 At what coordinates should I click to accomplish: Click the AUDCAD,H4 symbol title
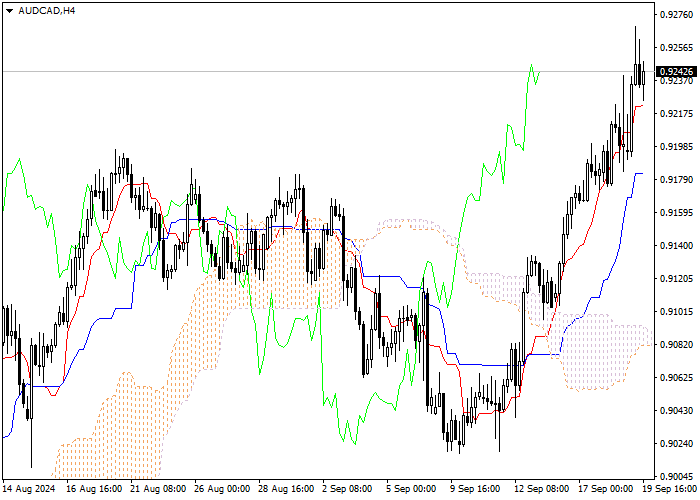point(47,10)
